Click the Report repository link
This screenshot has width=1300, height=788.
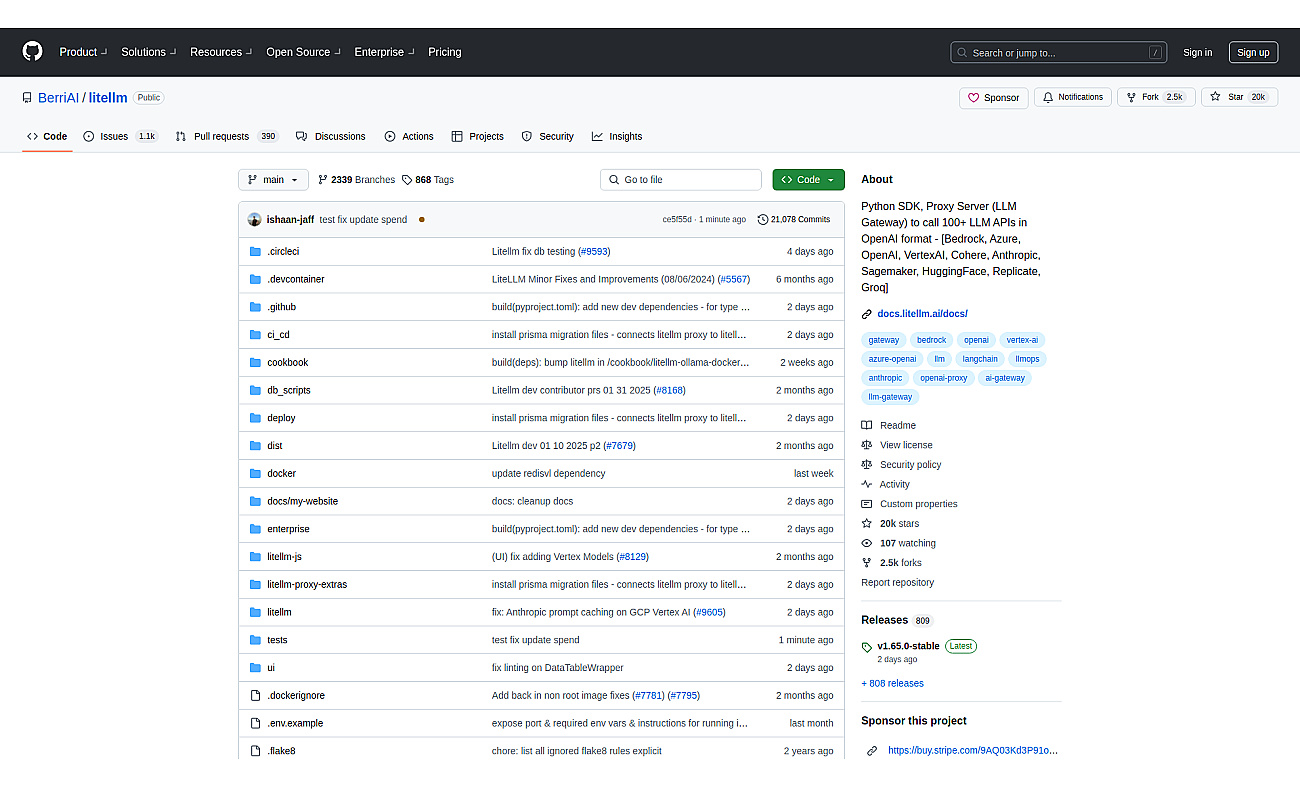(897, 582)
